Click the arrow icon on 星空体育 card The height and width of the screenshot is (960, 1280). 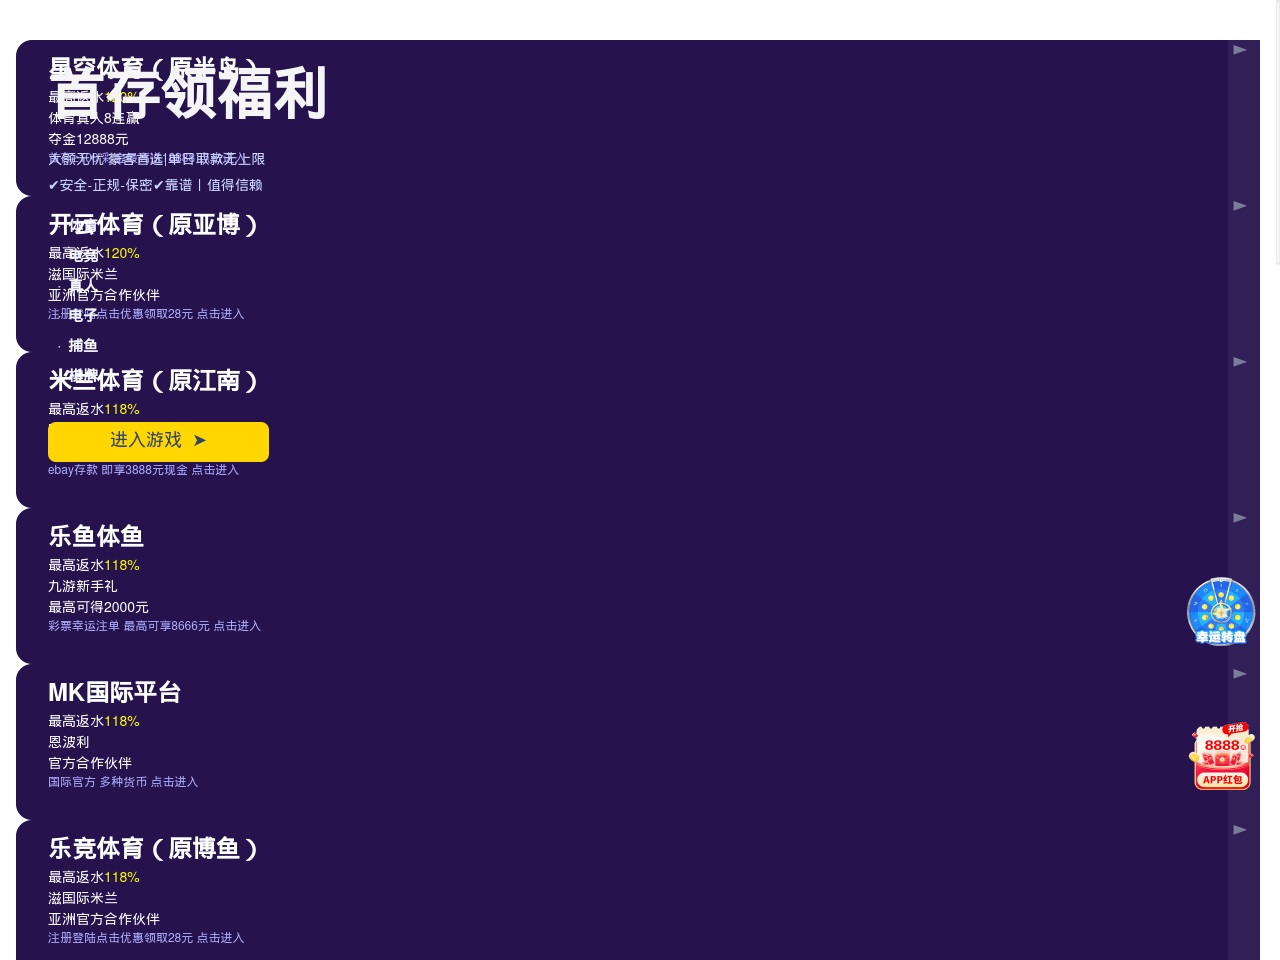point(1240,50)
